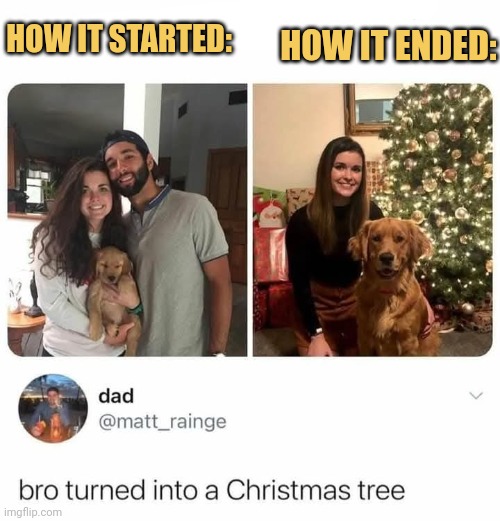
Task: Open the tweet options chevron menu
Action: (x=476, y=395)
